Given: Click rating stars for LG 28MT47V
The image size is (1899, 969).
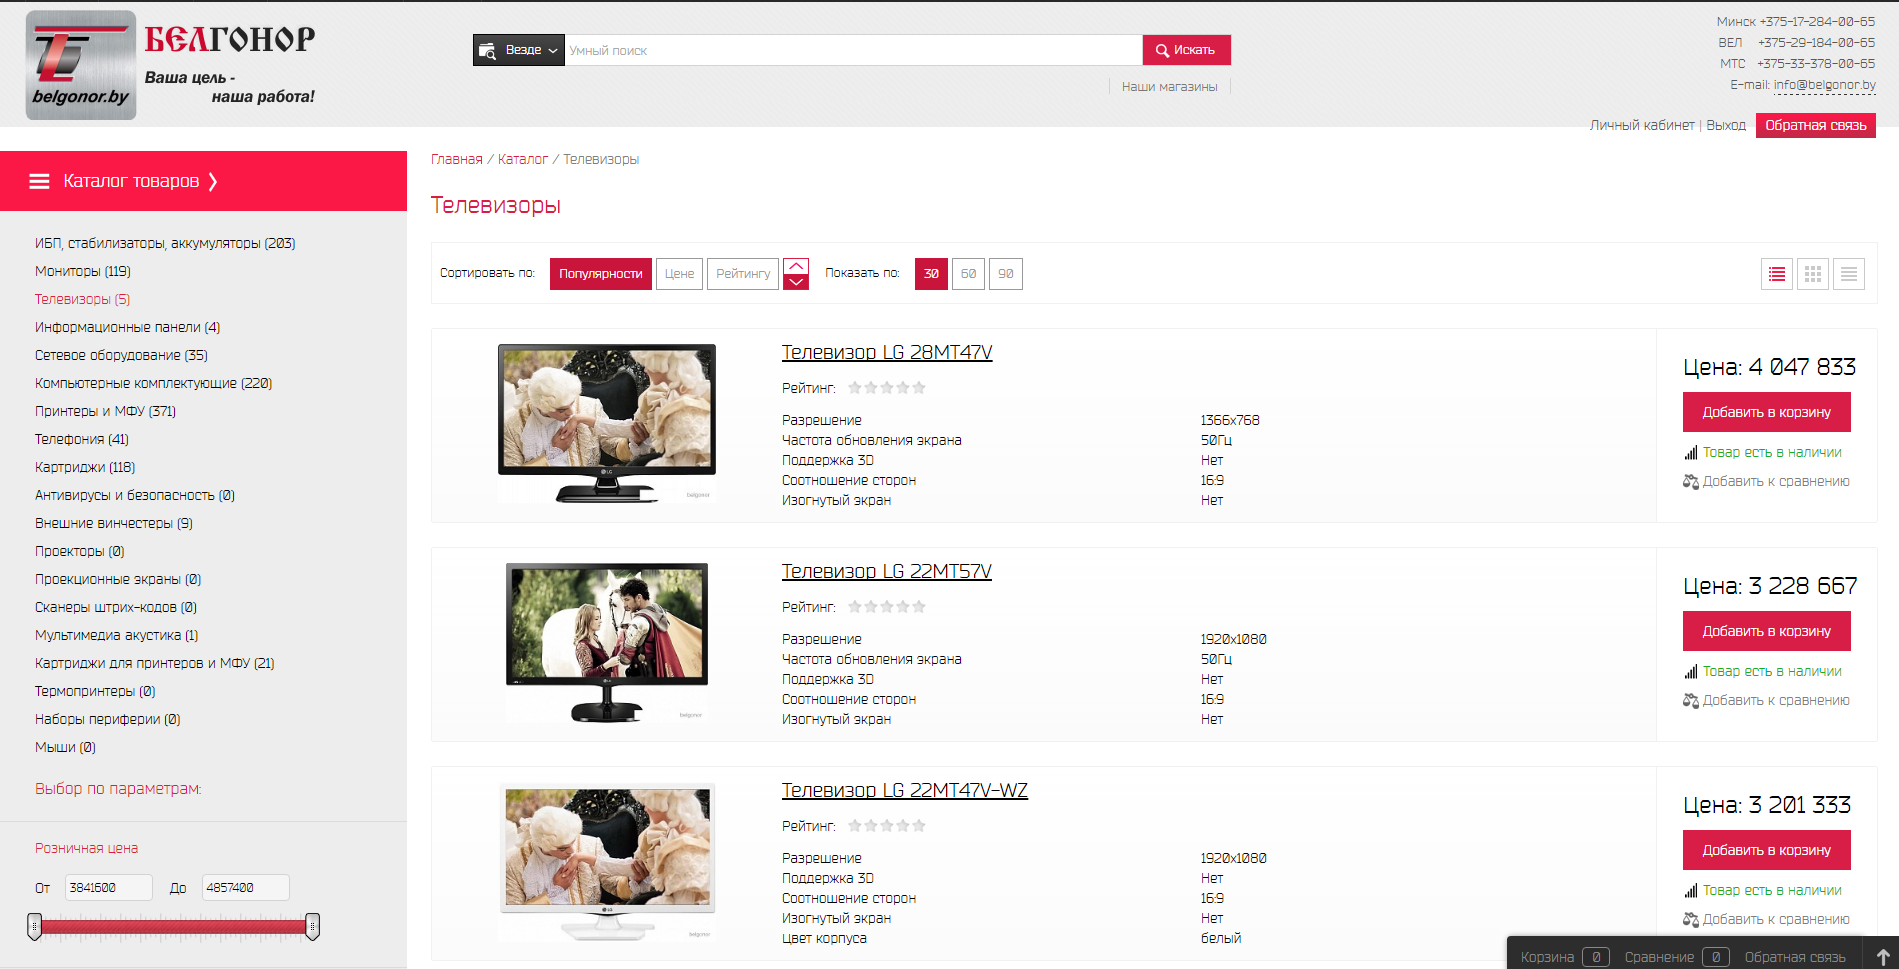Looking at the screenshot, I should pyautogui.click(x=887, y=388).
